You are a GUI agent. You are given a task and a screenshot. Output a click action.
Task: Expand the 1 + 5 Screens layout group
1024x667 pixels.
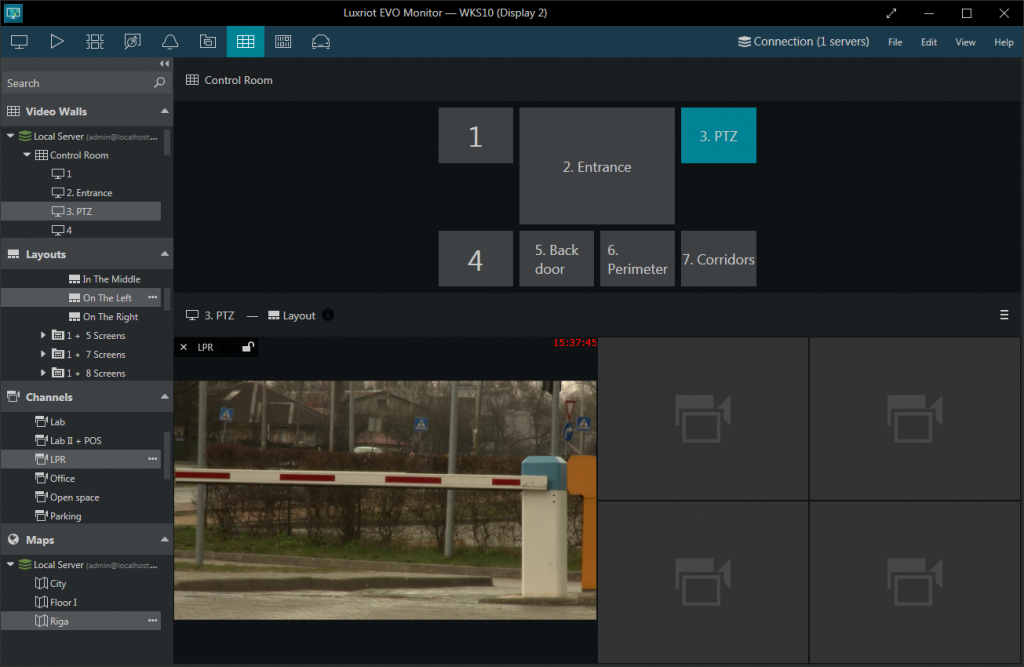point(43,335)
